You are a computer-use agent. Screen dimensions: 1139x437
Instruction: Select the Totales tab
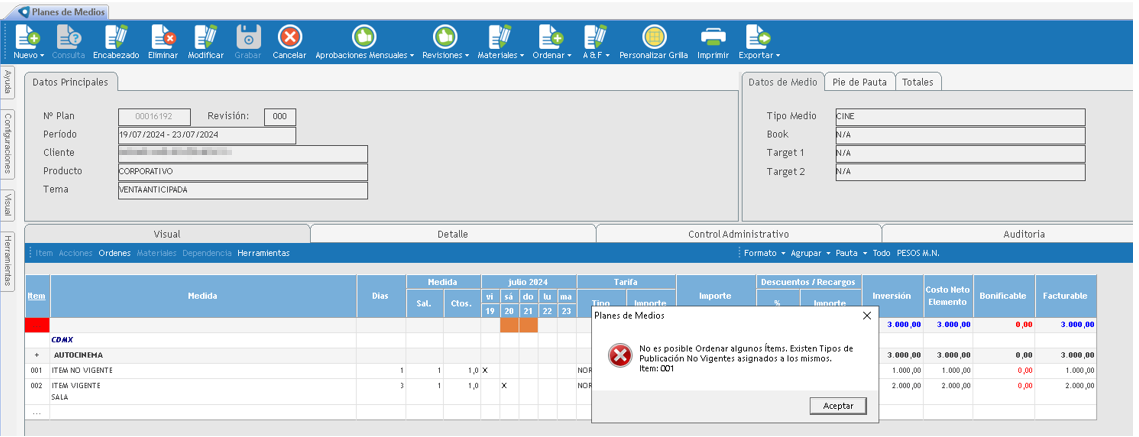pyautogui.click(x=917, y=82)
